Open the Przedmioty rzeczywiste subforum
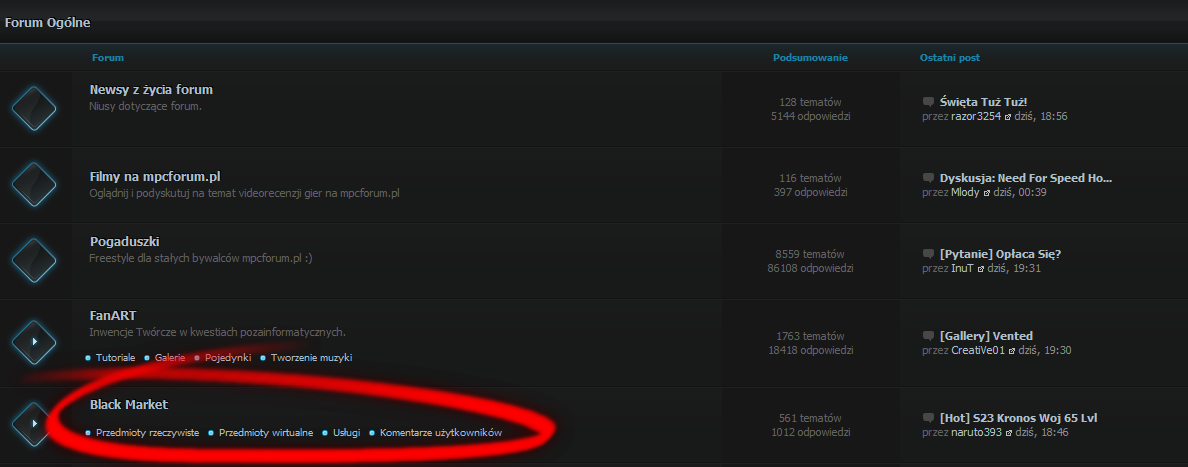The height and width of the screenshot is (467, 1188). point(147,433)
